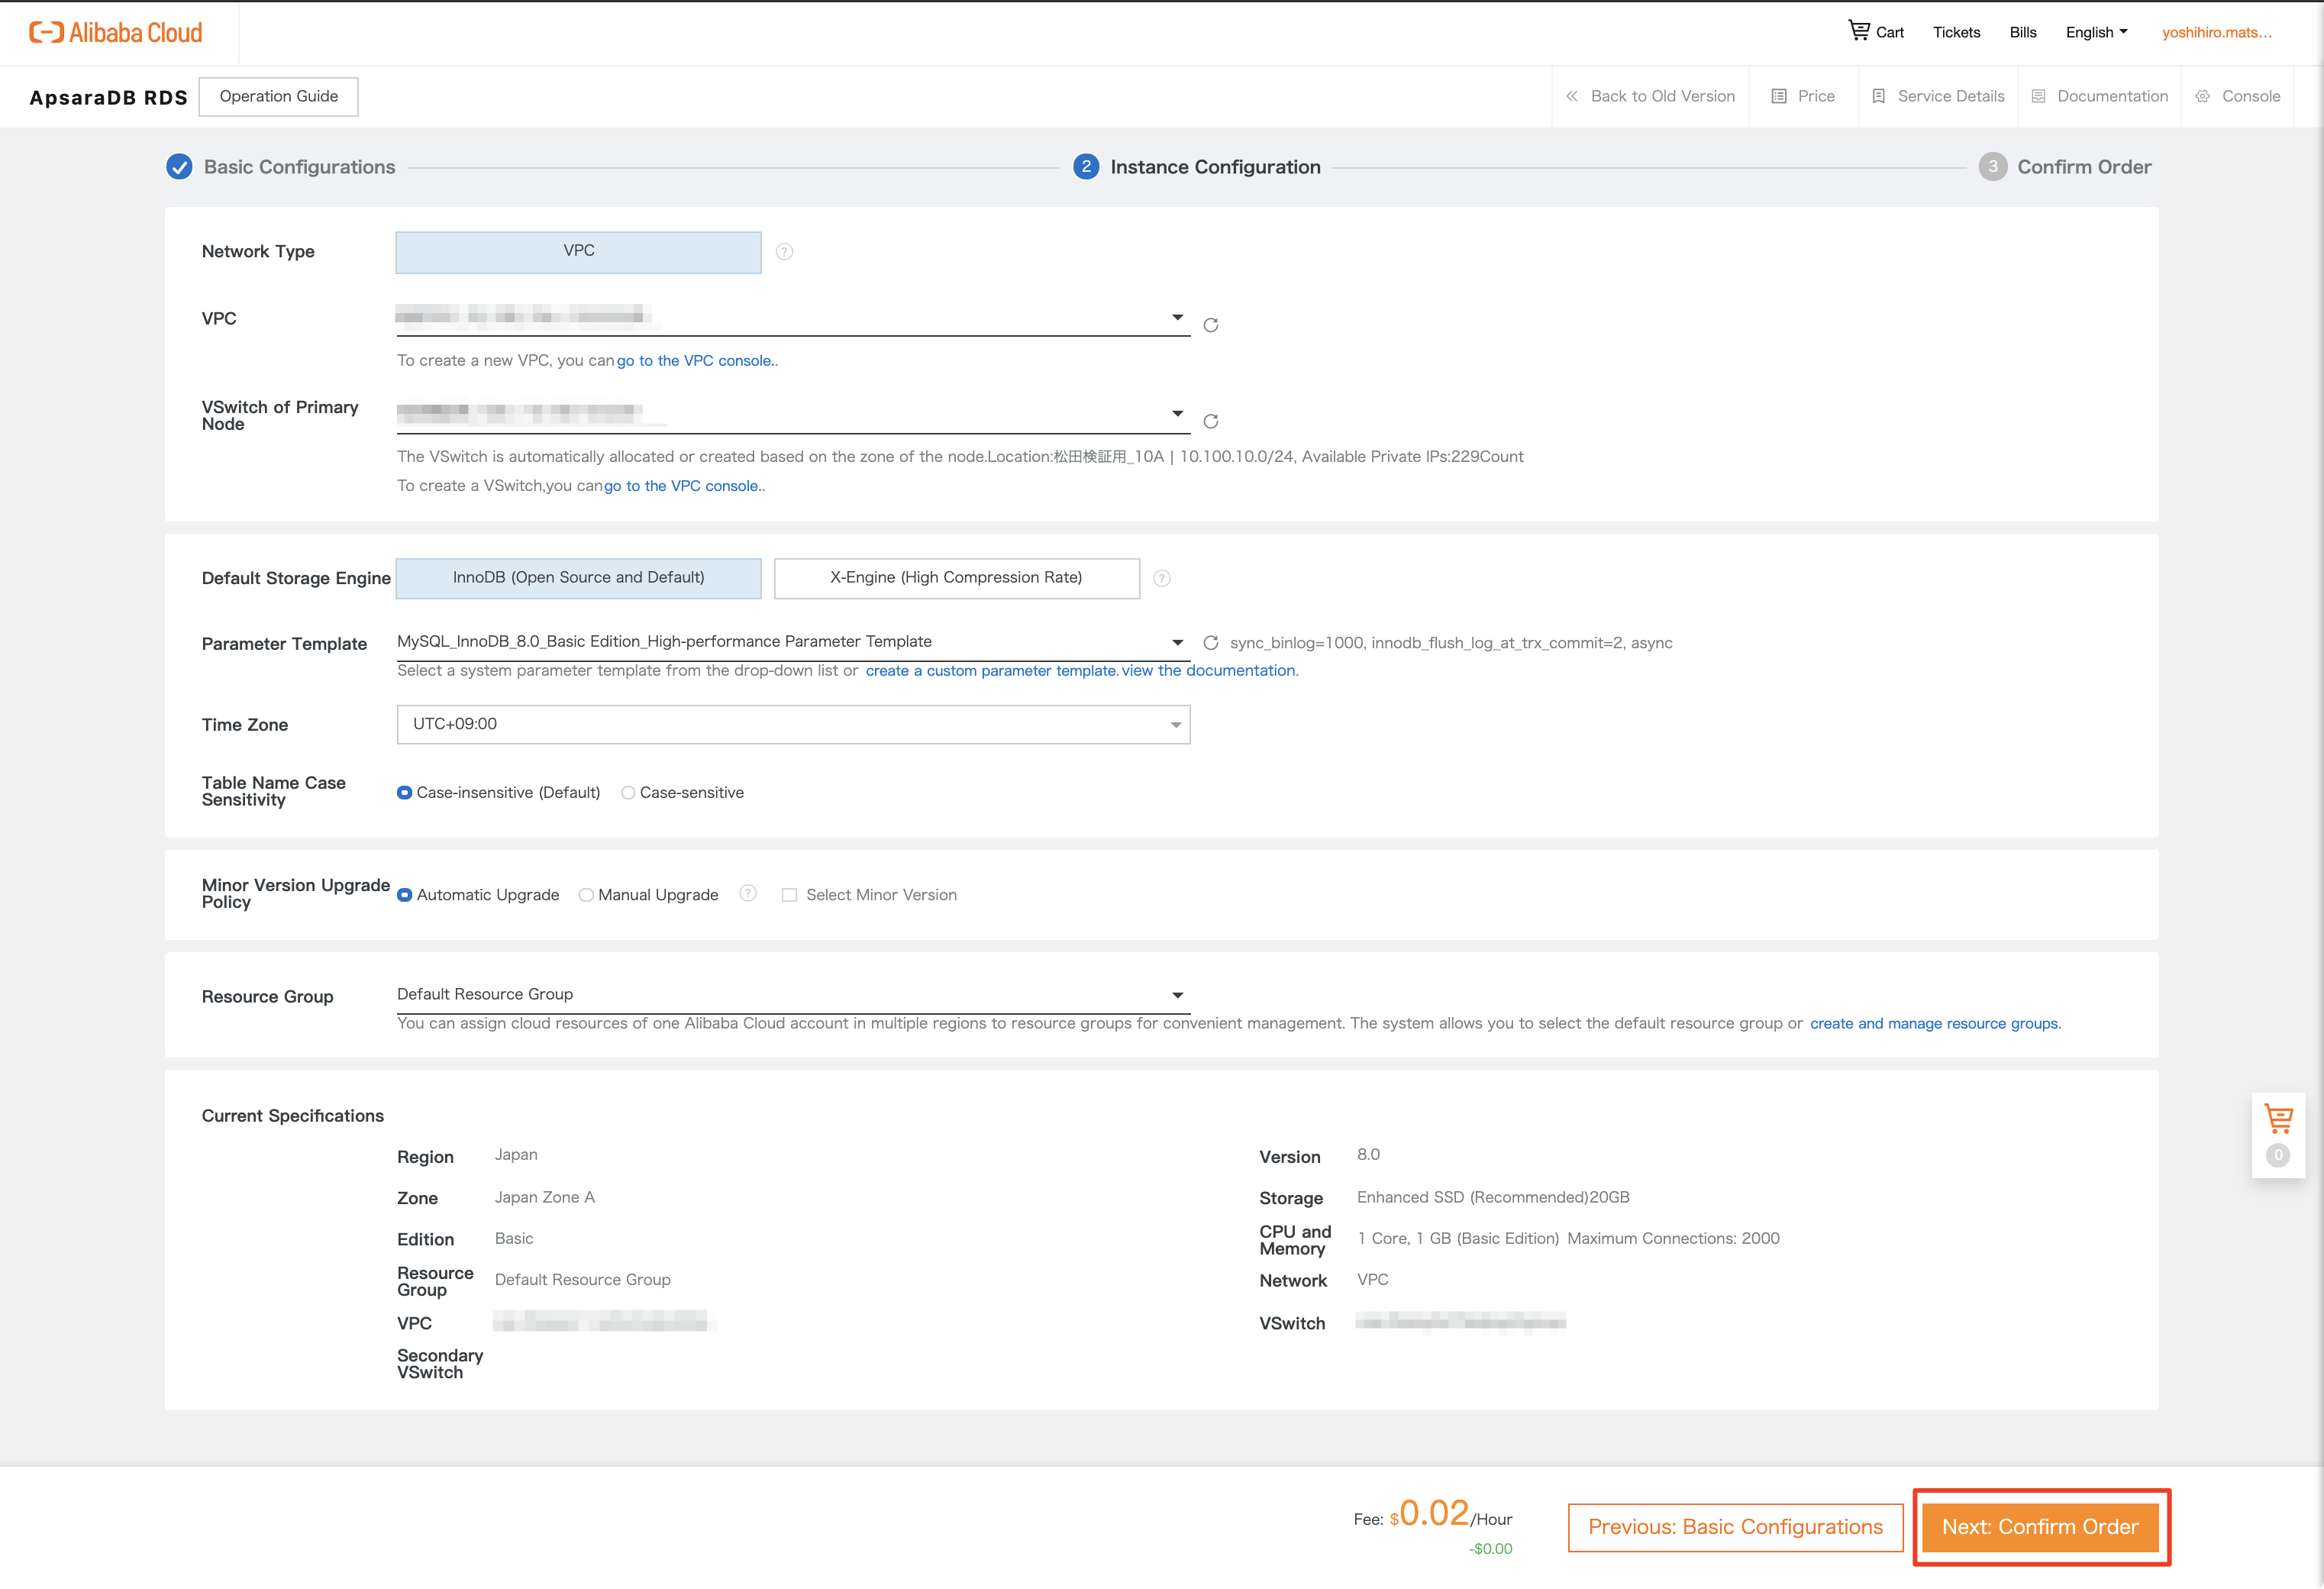The image size is (2324, 1589).
Task: Click the Alibaba Cloud logo
Action: pos(116,33)
